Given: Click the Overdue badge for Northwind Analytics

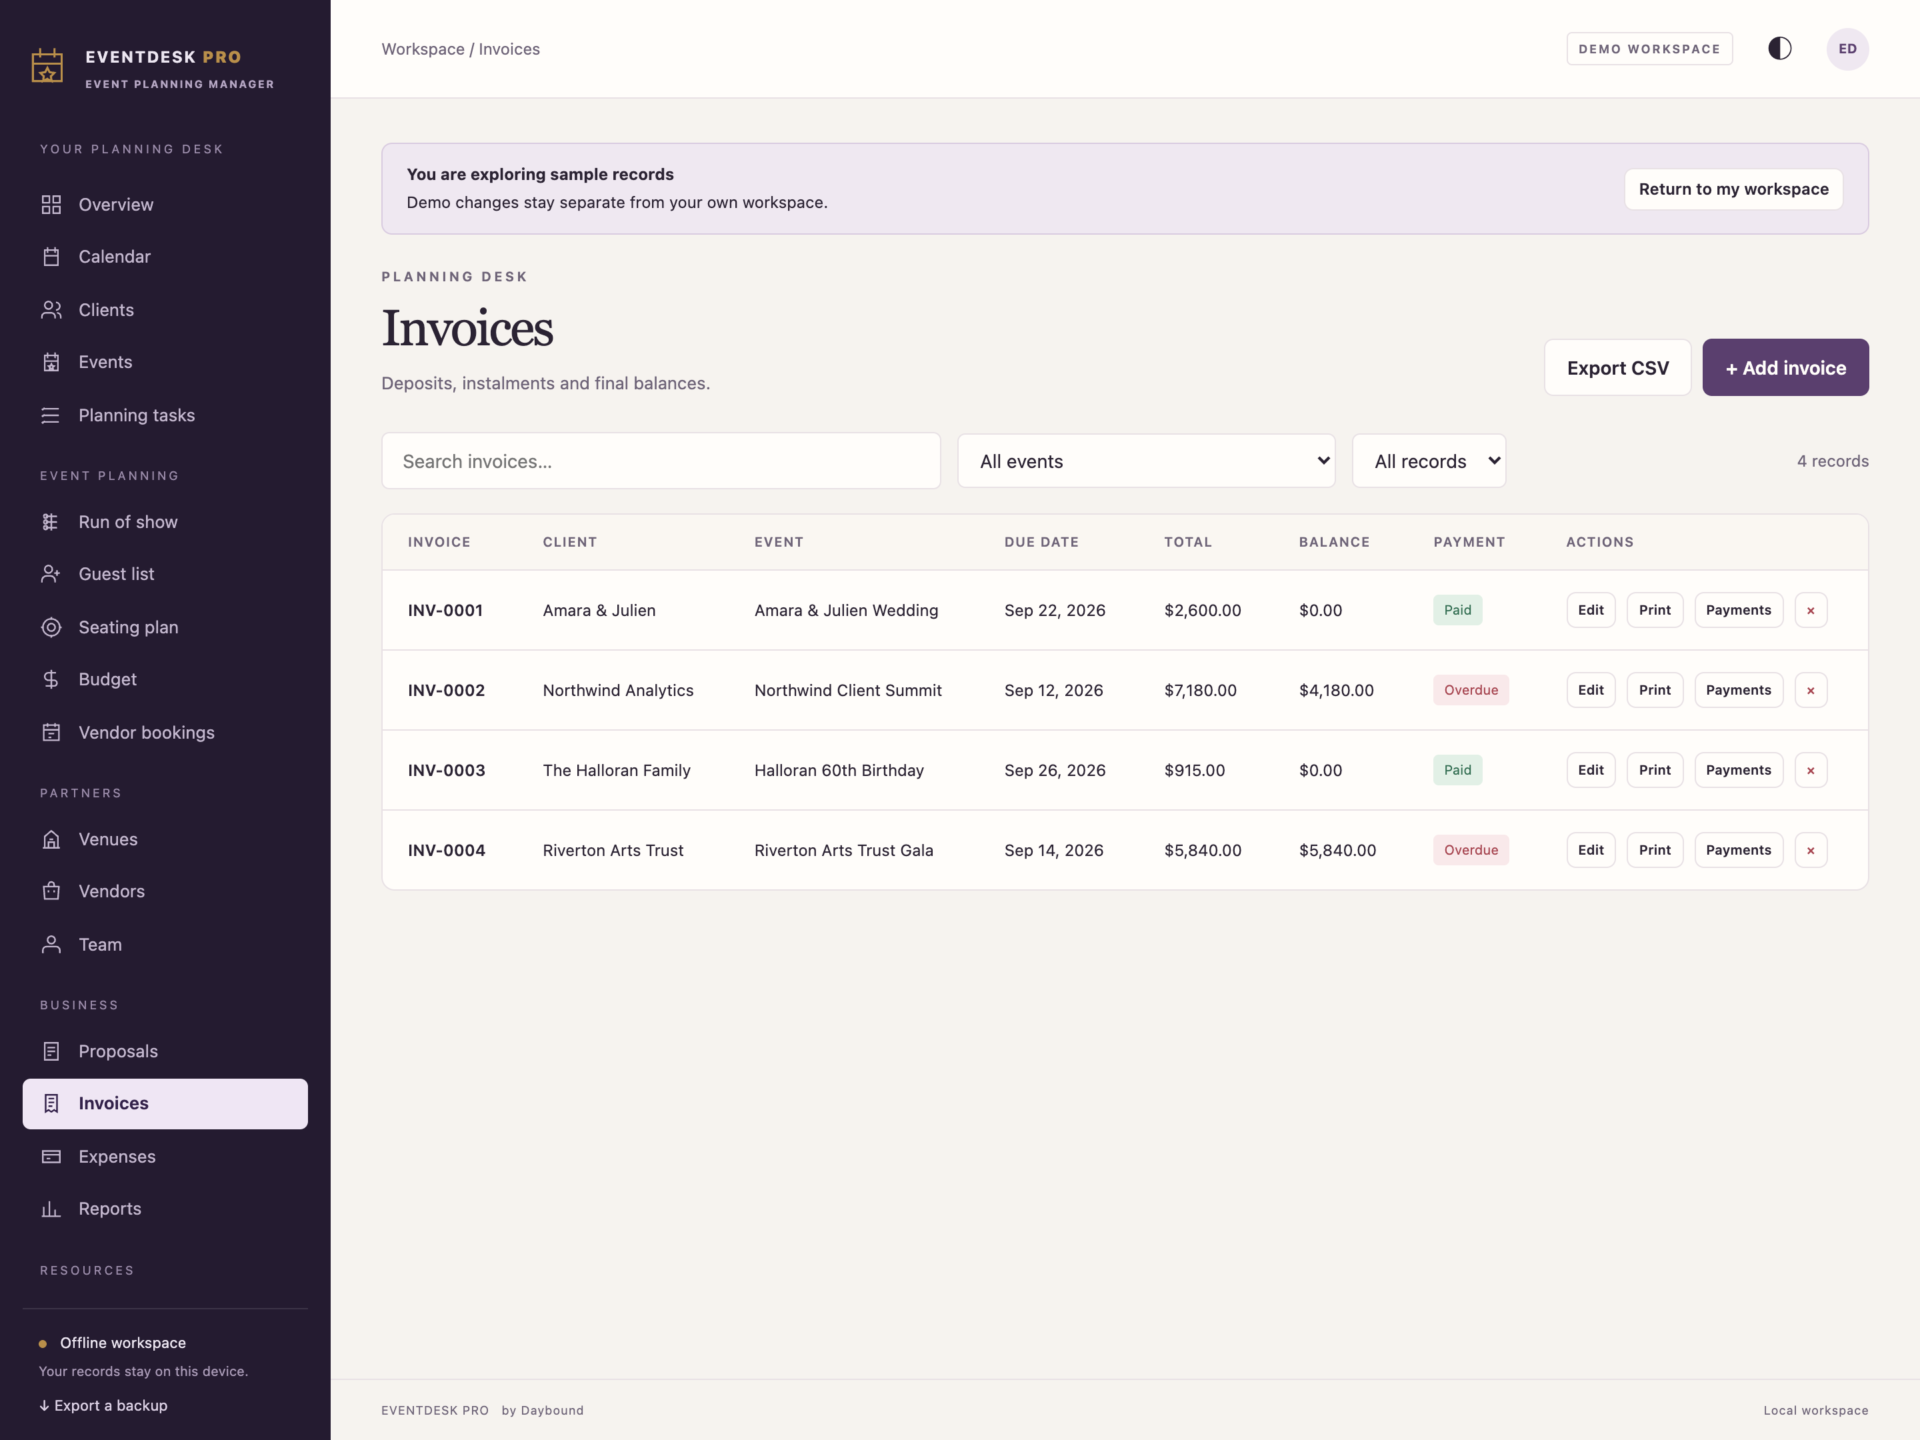Looking at the screenshot, I should (x=1471, y=690).
